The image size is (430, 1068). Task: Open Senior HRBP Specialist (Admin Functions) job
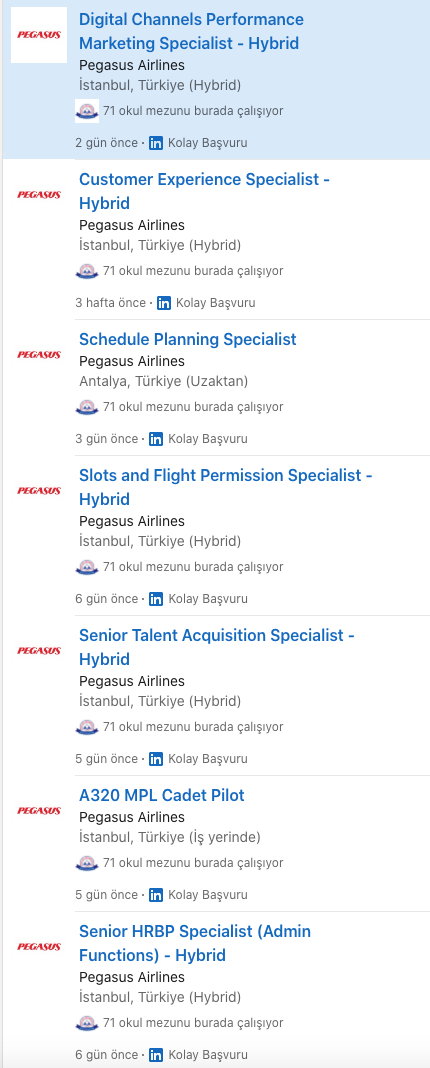tap(195, 943)
